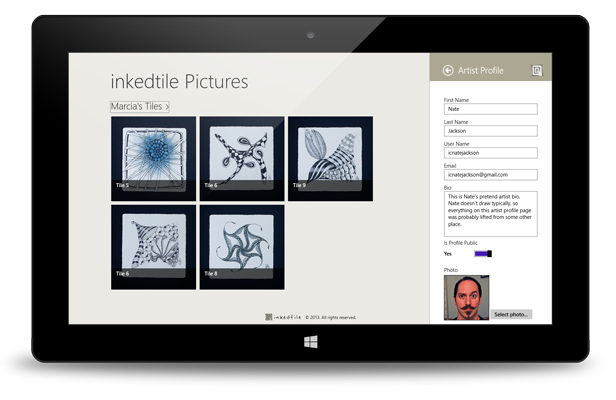
Task: Focus the User Name field icnatejackson
Action: tap(491, 153)
